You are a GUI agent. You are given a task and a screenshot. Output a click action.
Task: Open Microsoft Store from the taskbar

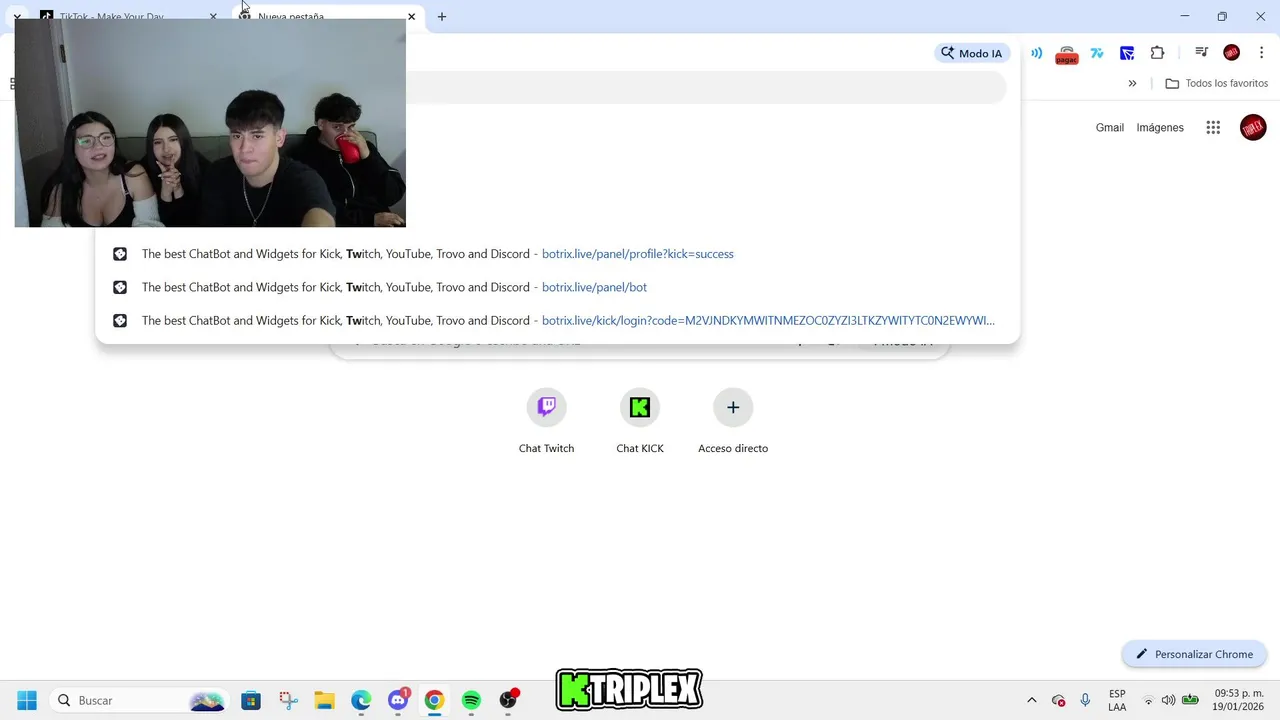point(251,700)
